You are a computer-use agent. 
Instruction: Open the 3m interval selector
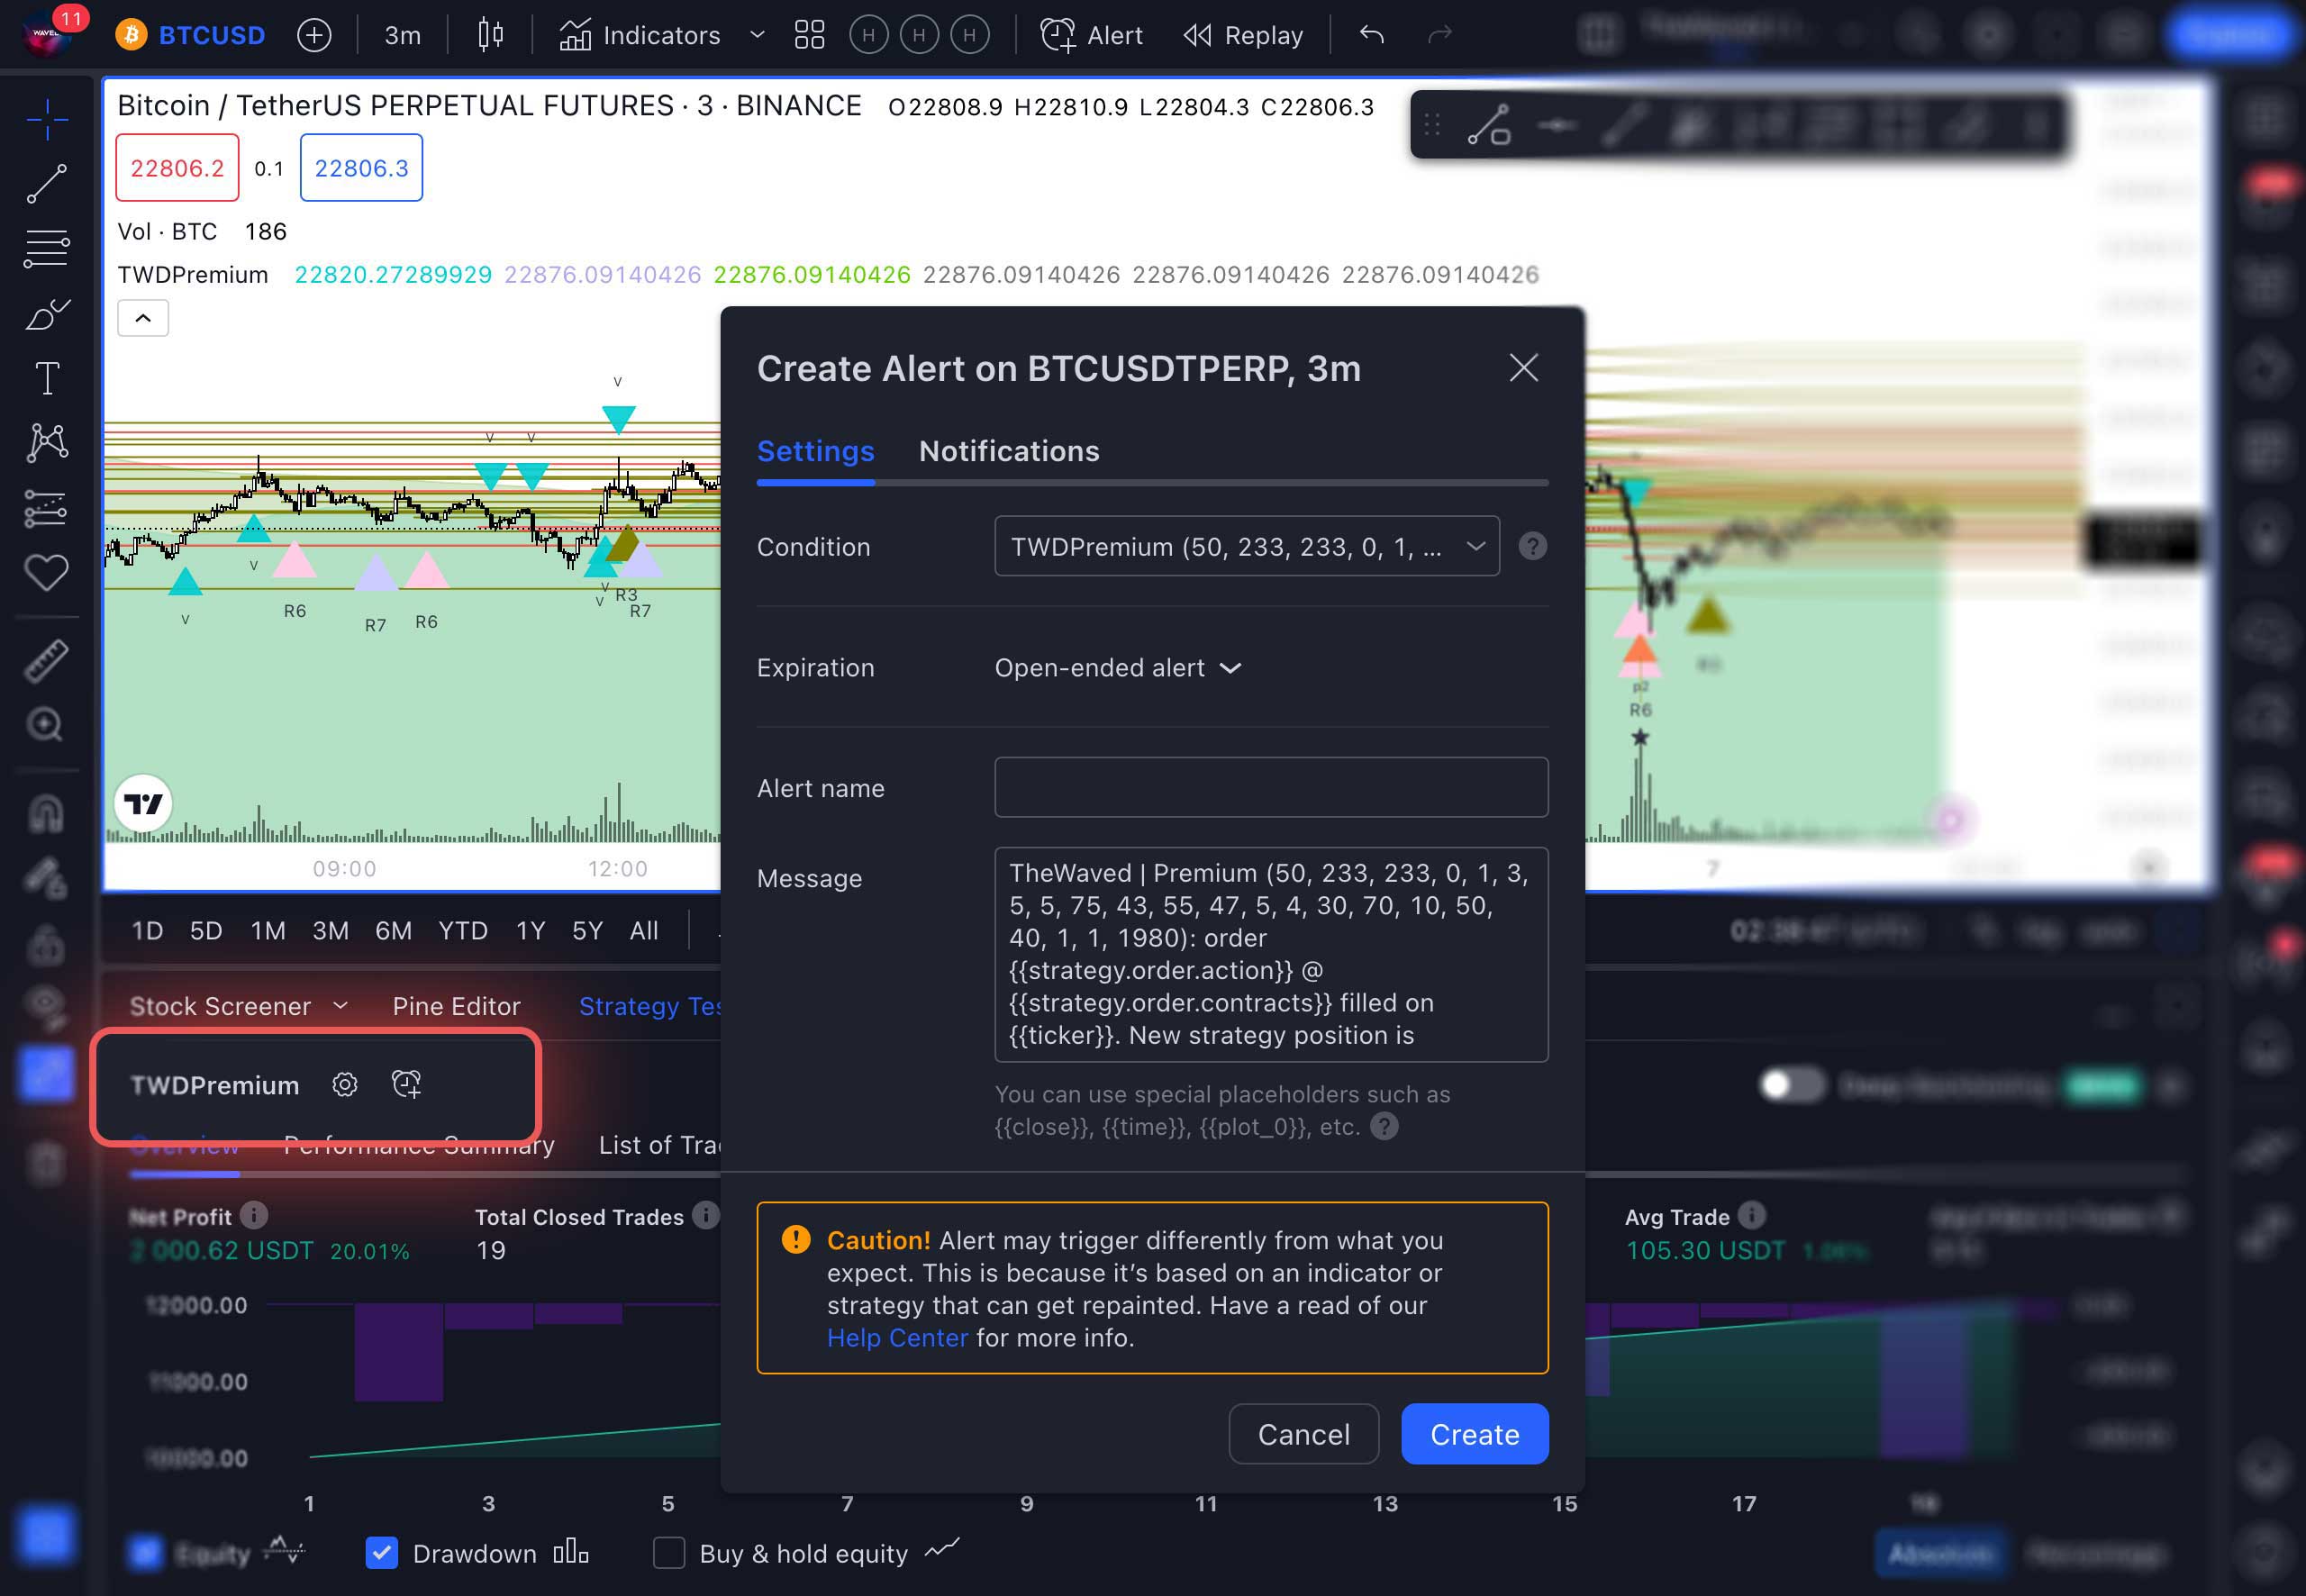403,36
